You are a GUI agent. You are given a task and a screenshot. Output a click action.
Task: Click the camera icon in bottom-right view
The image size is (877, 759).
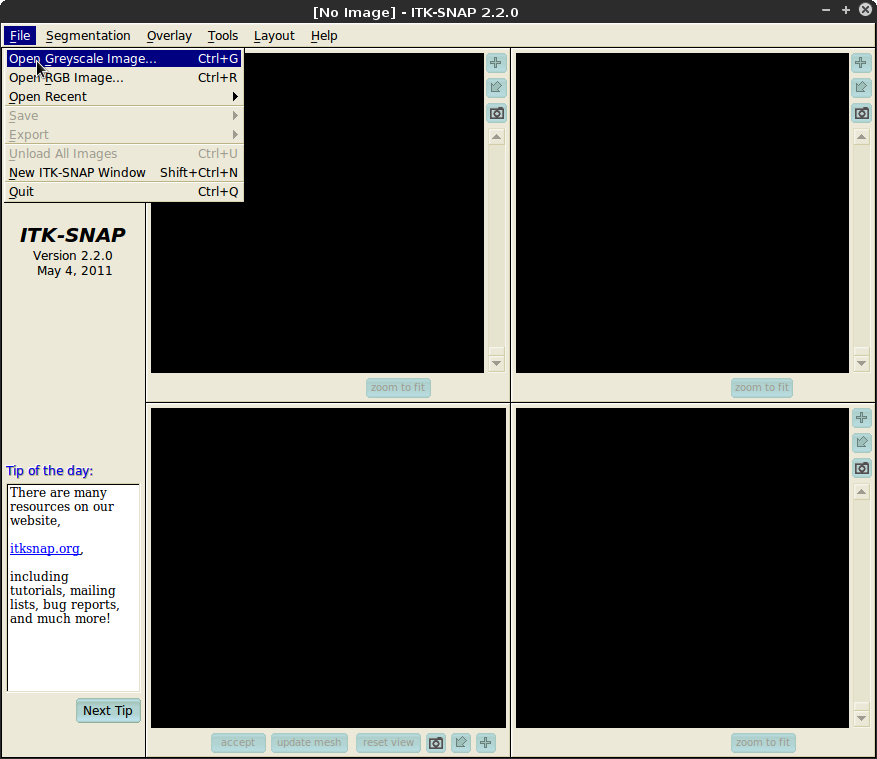tap(861, 468)
